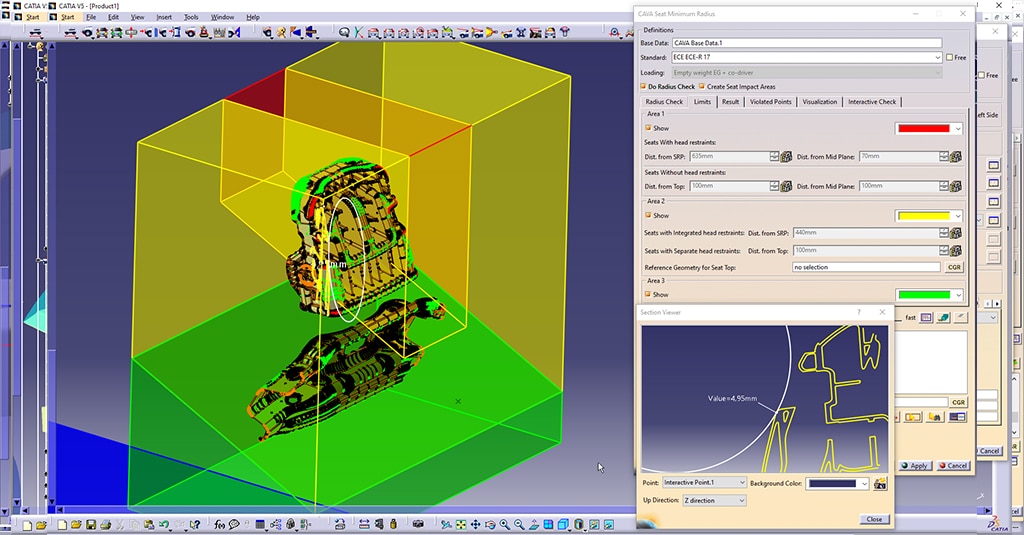1024x535 pixels.
Task: Open the Area 3 green color dropdown
Action: tap(958, 295)
